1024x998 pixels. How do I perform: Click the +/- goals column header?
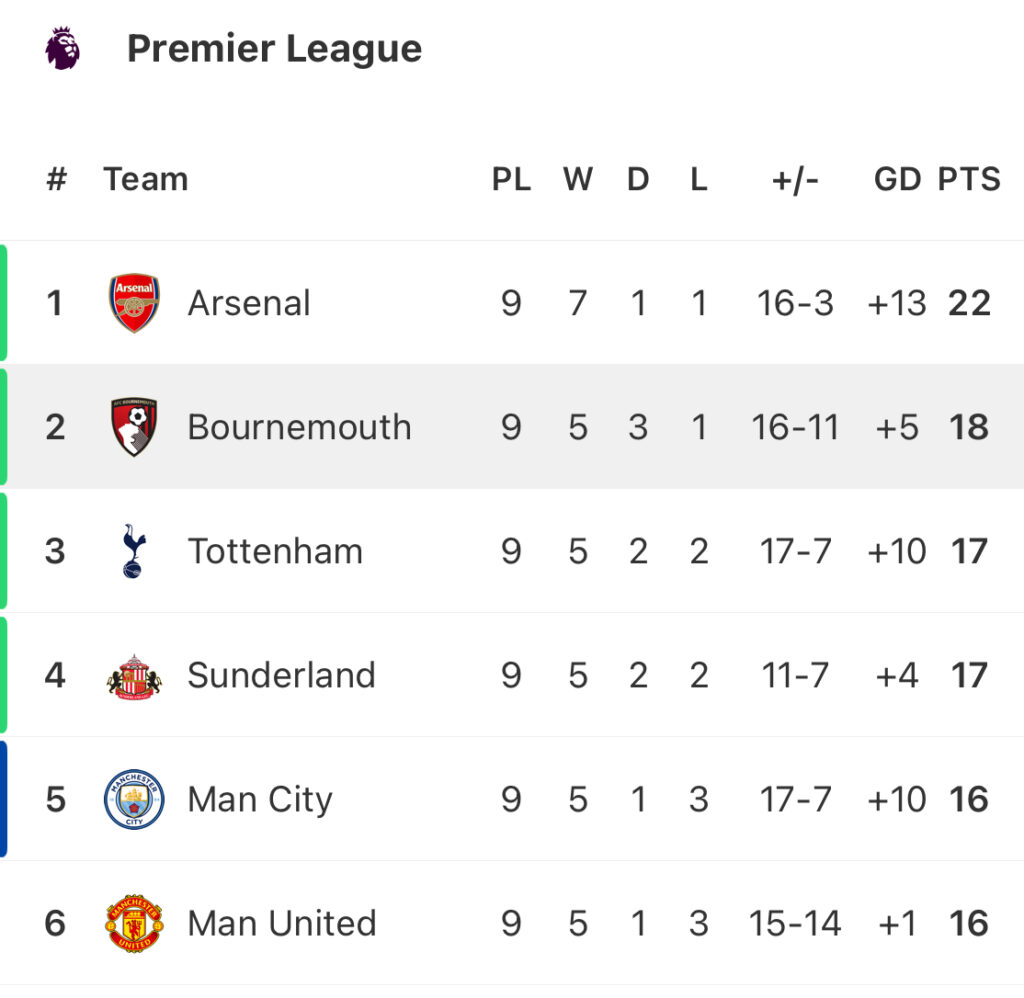795,179
